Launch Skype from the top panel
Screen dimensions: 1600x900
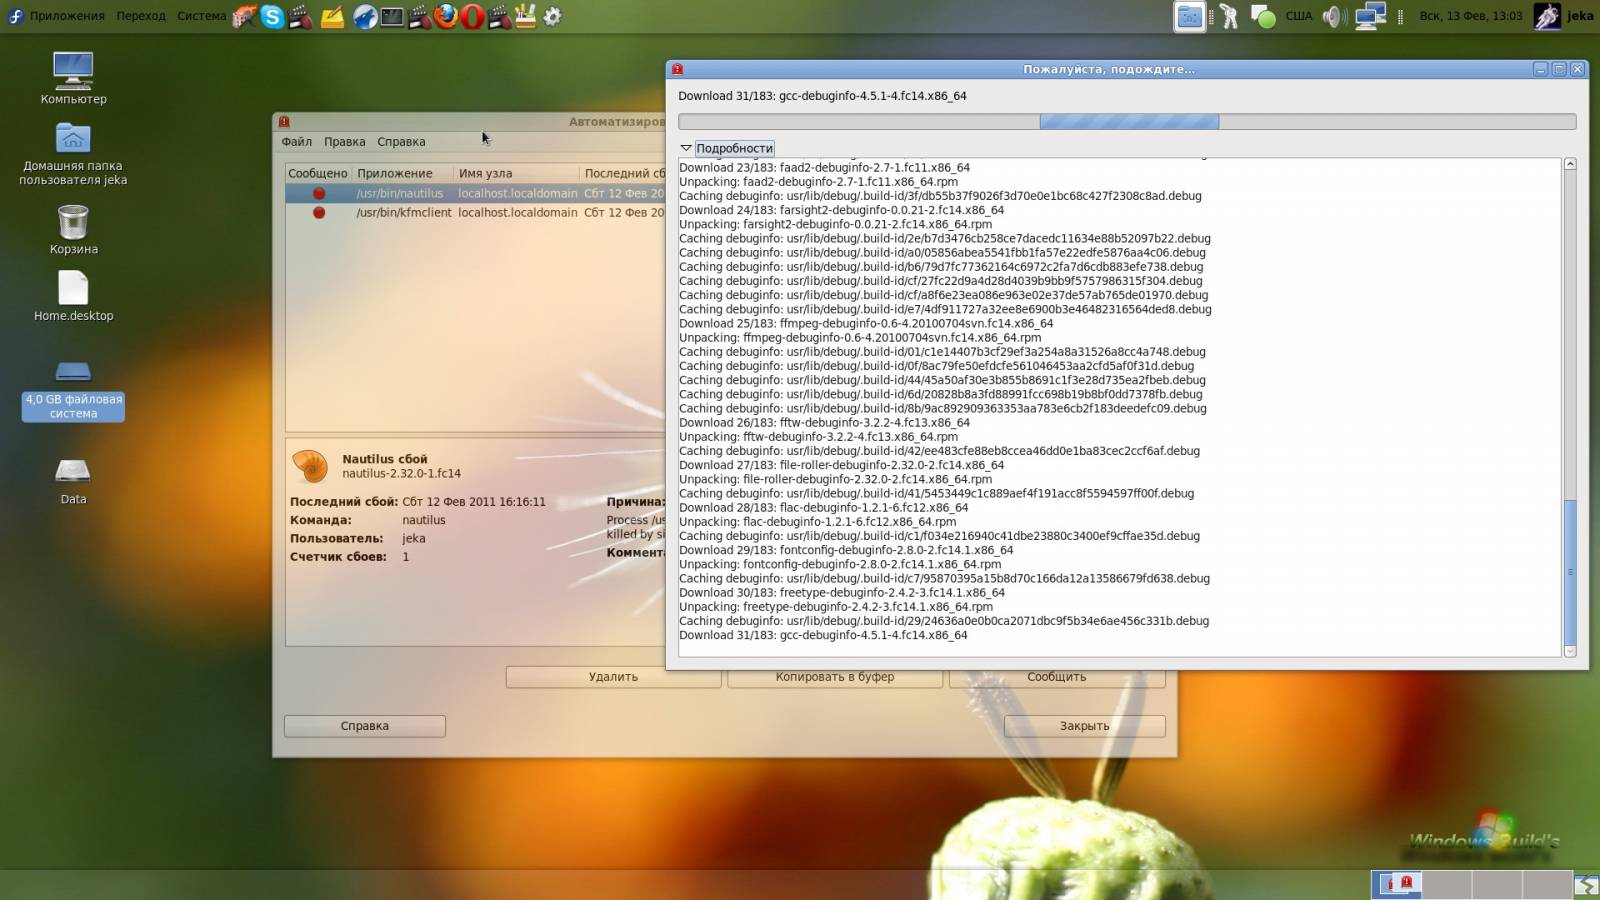click(272, 16)
